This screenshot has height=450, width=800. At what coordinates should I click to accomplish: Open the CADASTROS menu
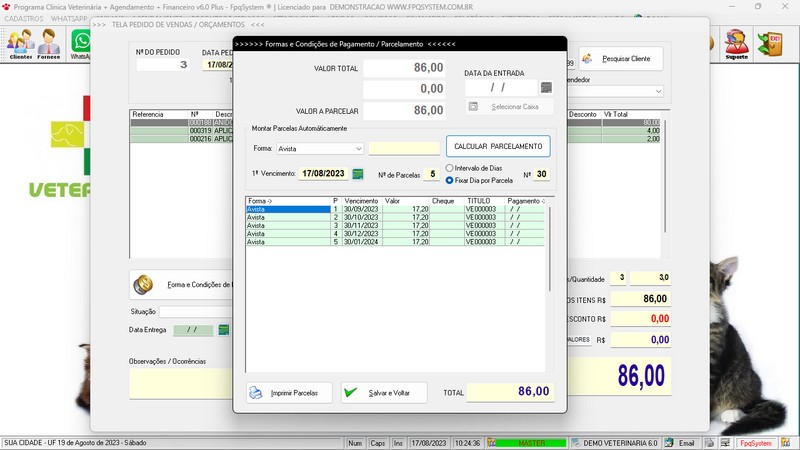click(24, 18)
